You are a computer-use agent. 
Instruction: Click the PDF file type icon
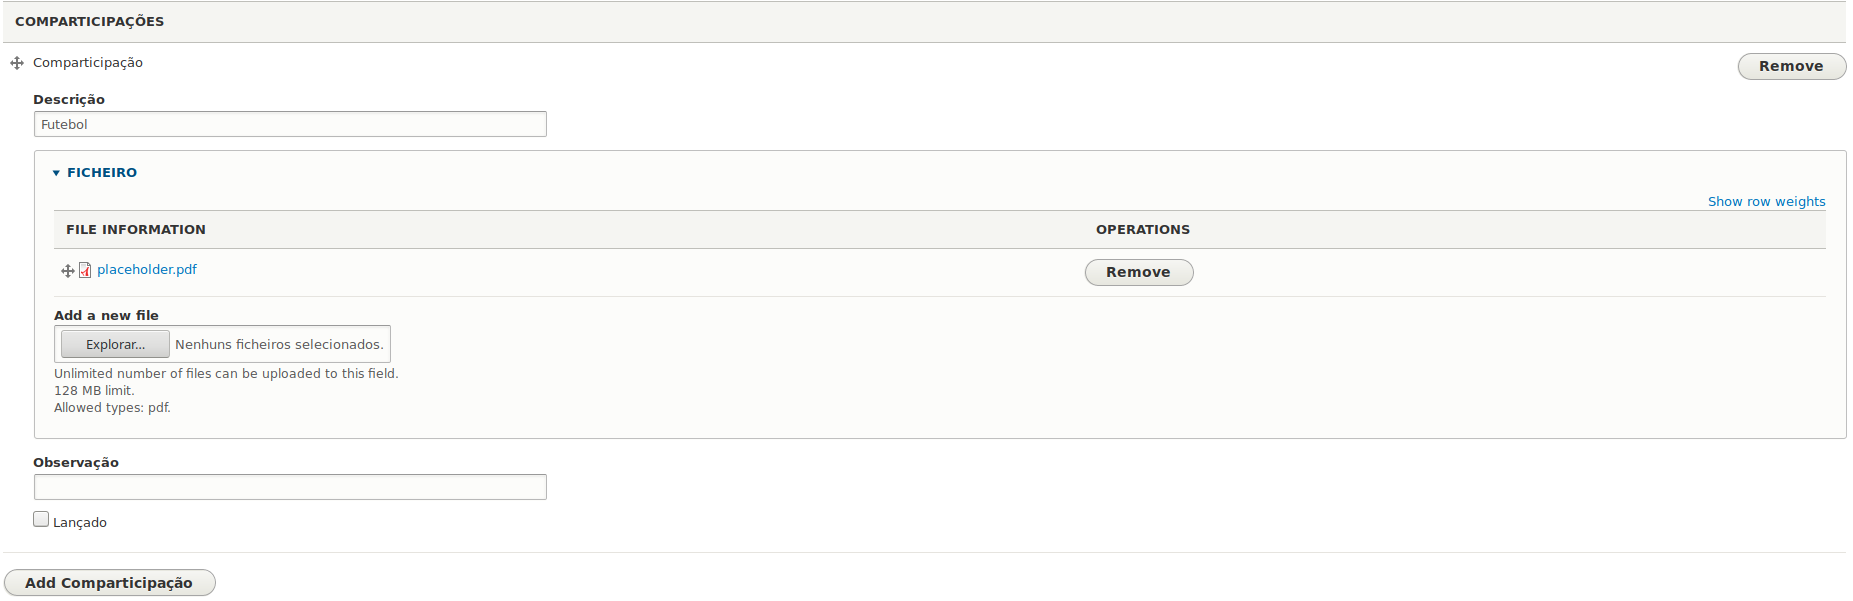[x=85, y=270]
